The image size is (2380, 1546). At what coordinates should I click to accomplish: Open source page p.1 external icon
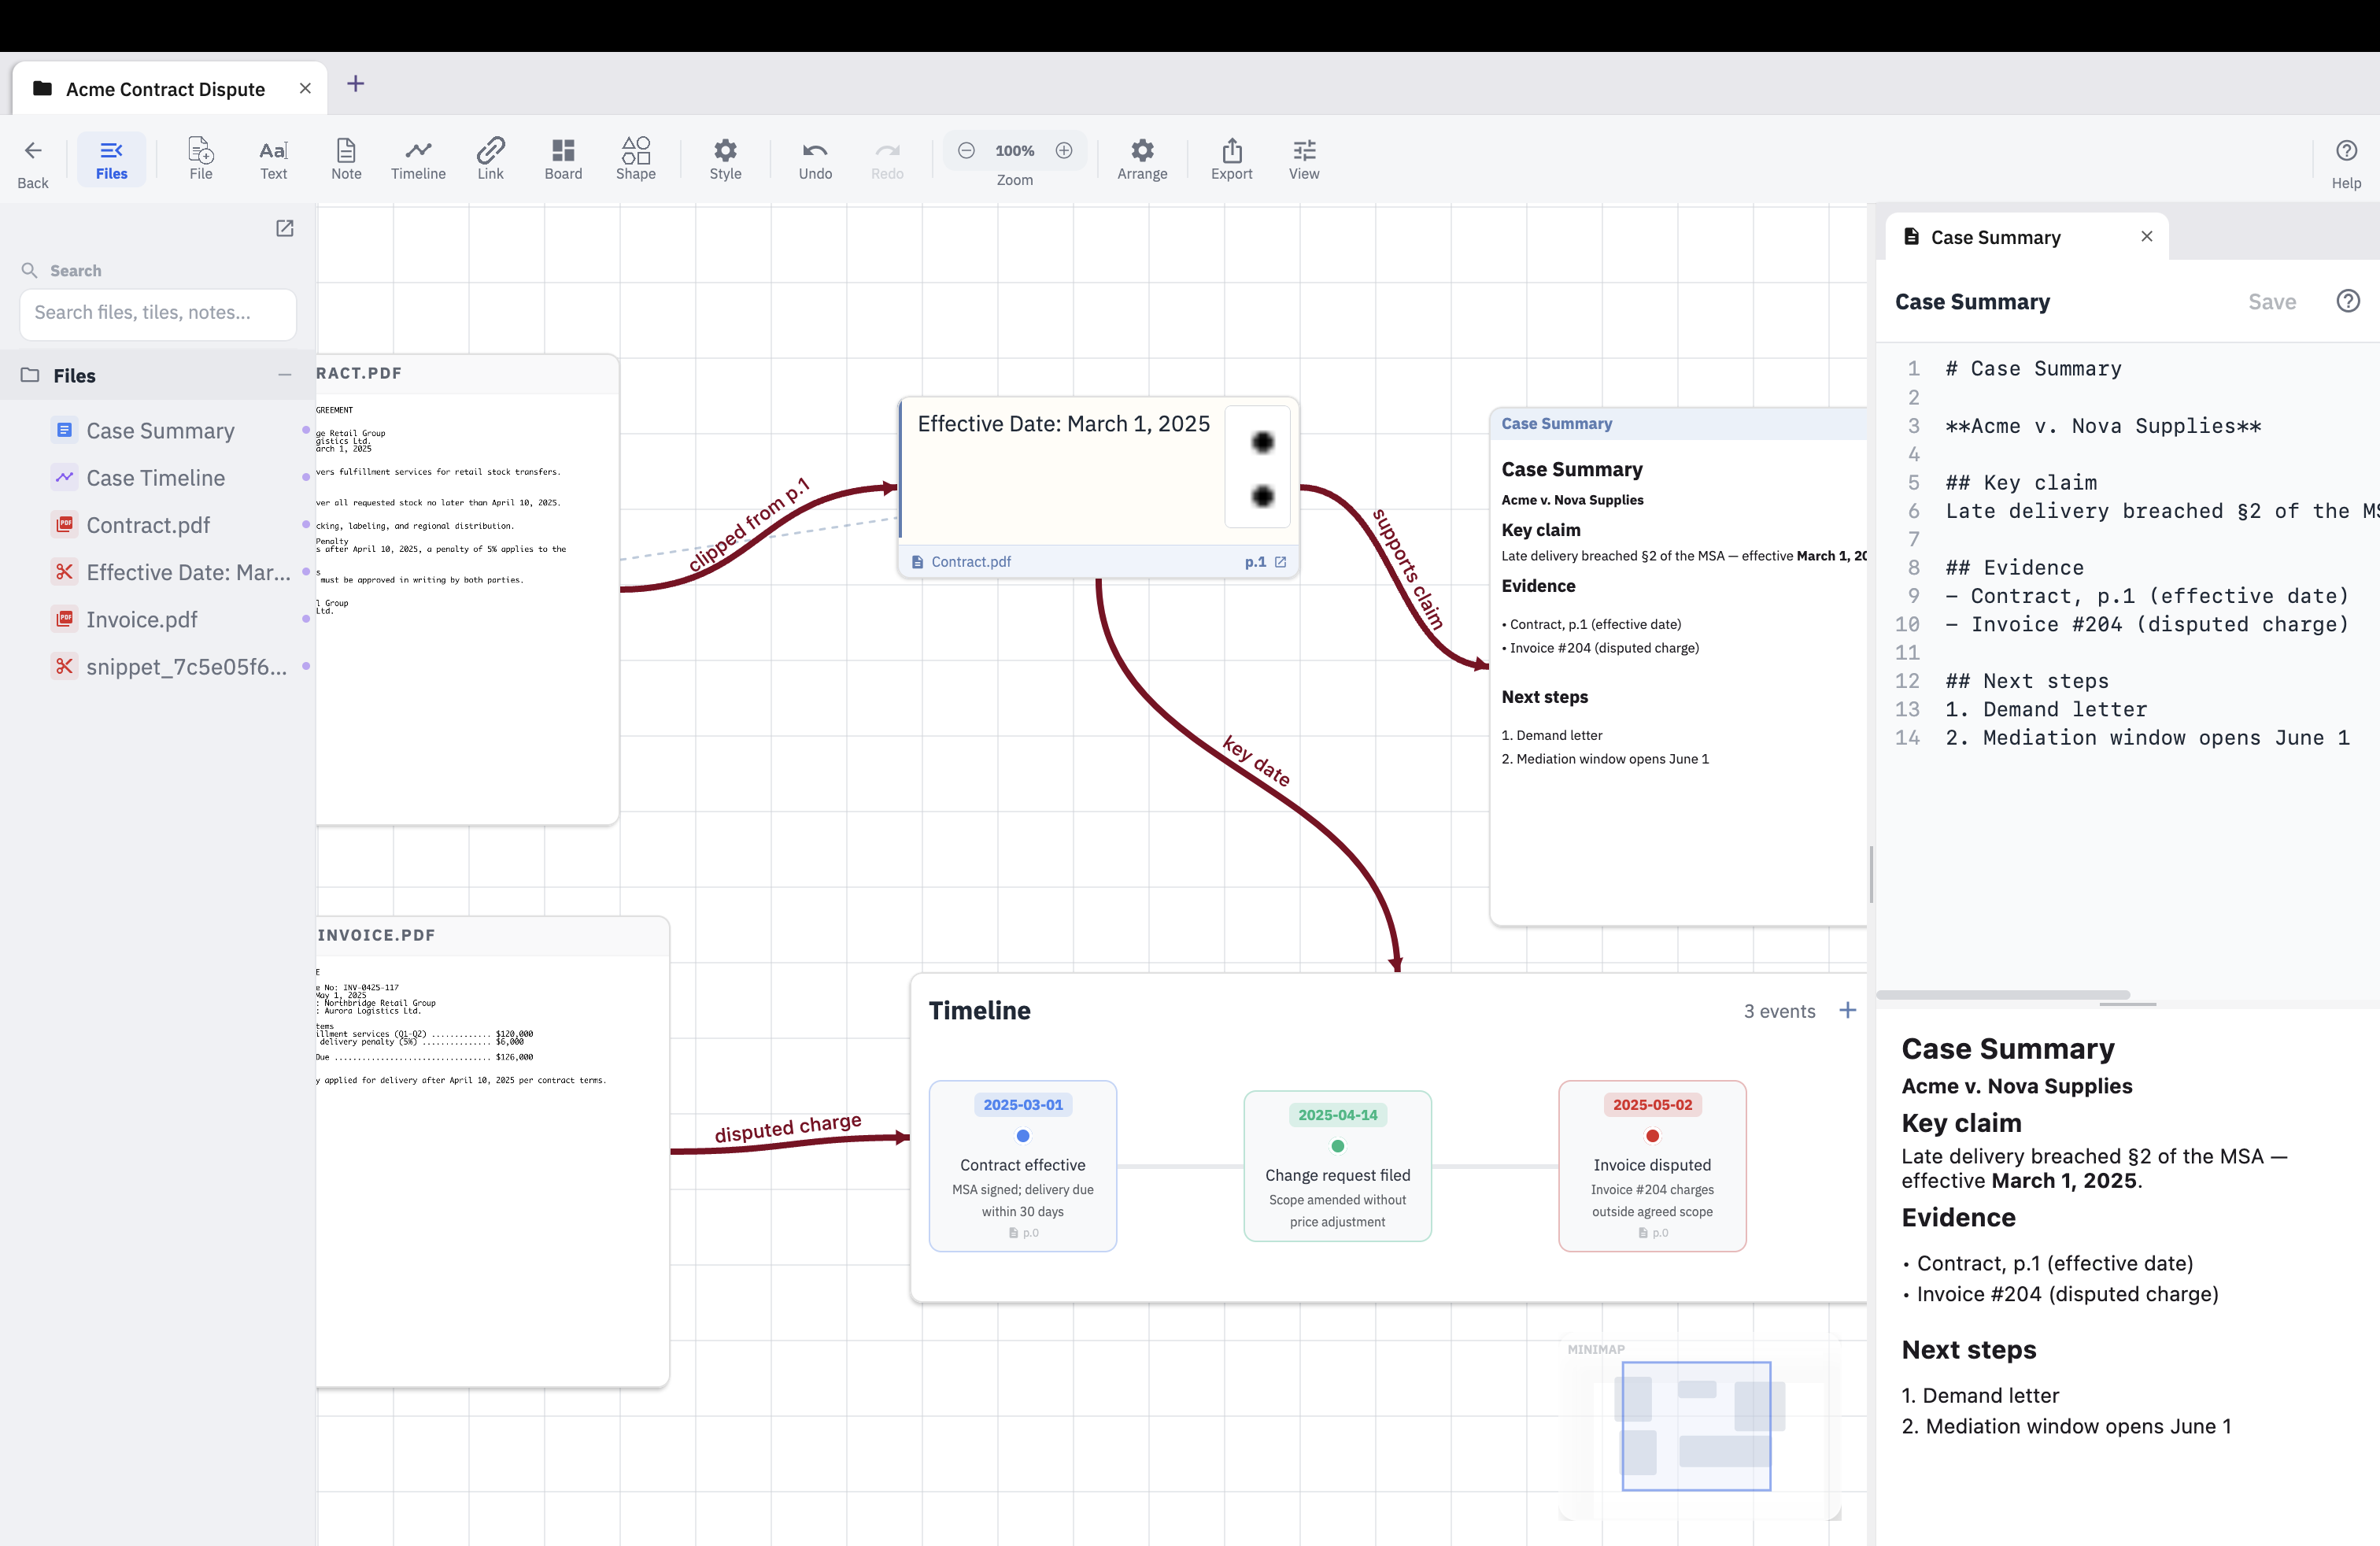(1280, 562)
